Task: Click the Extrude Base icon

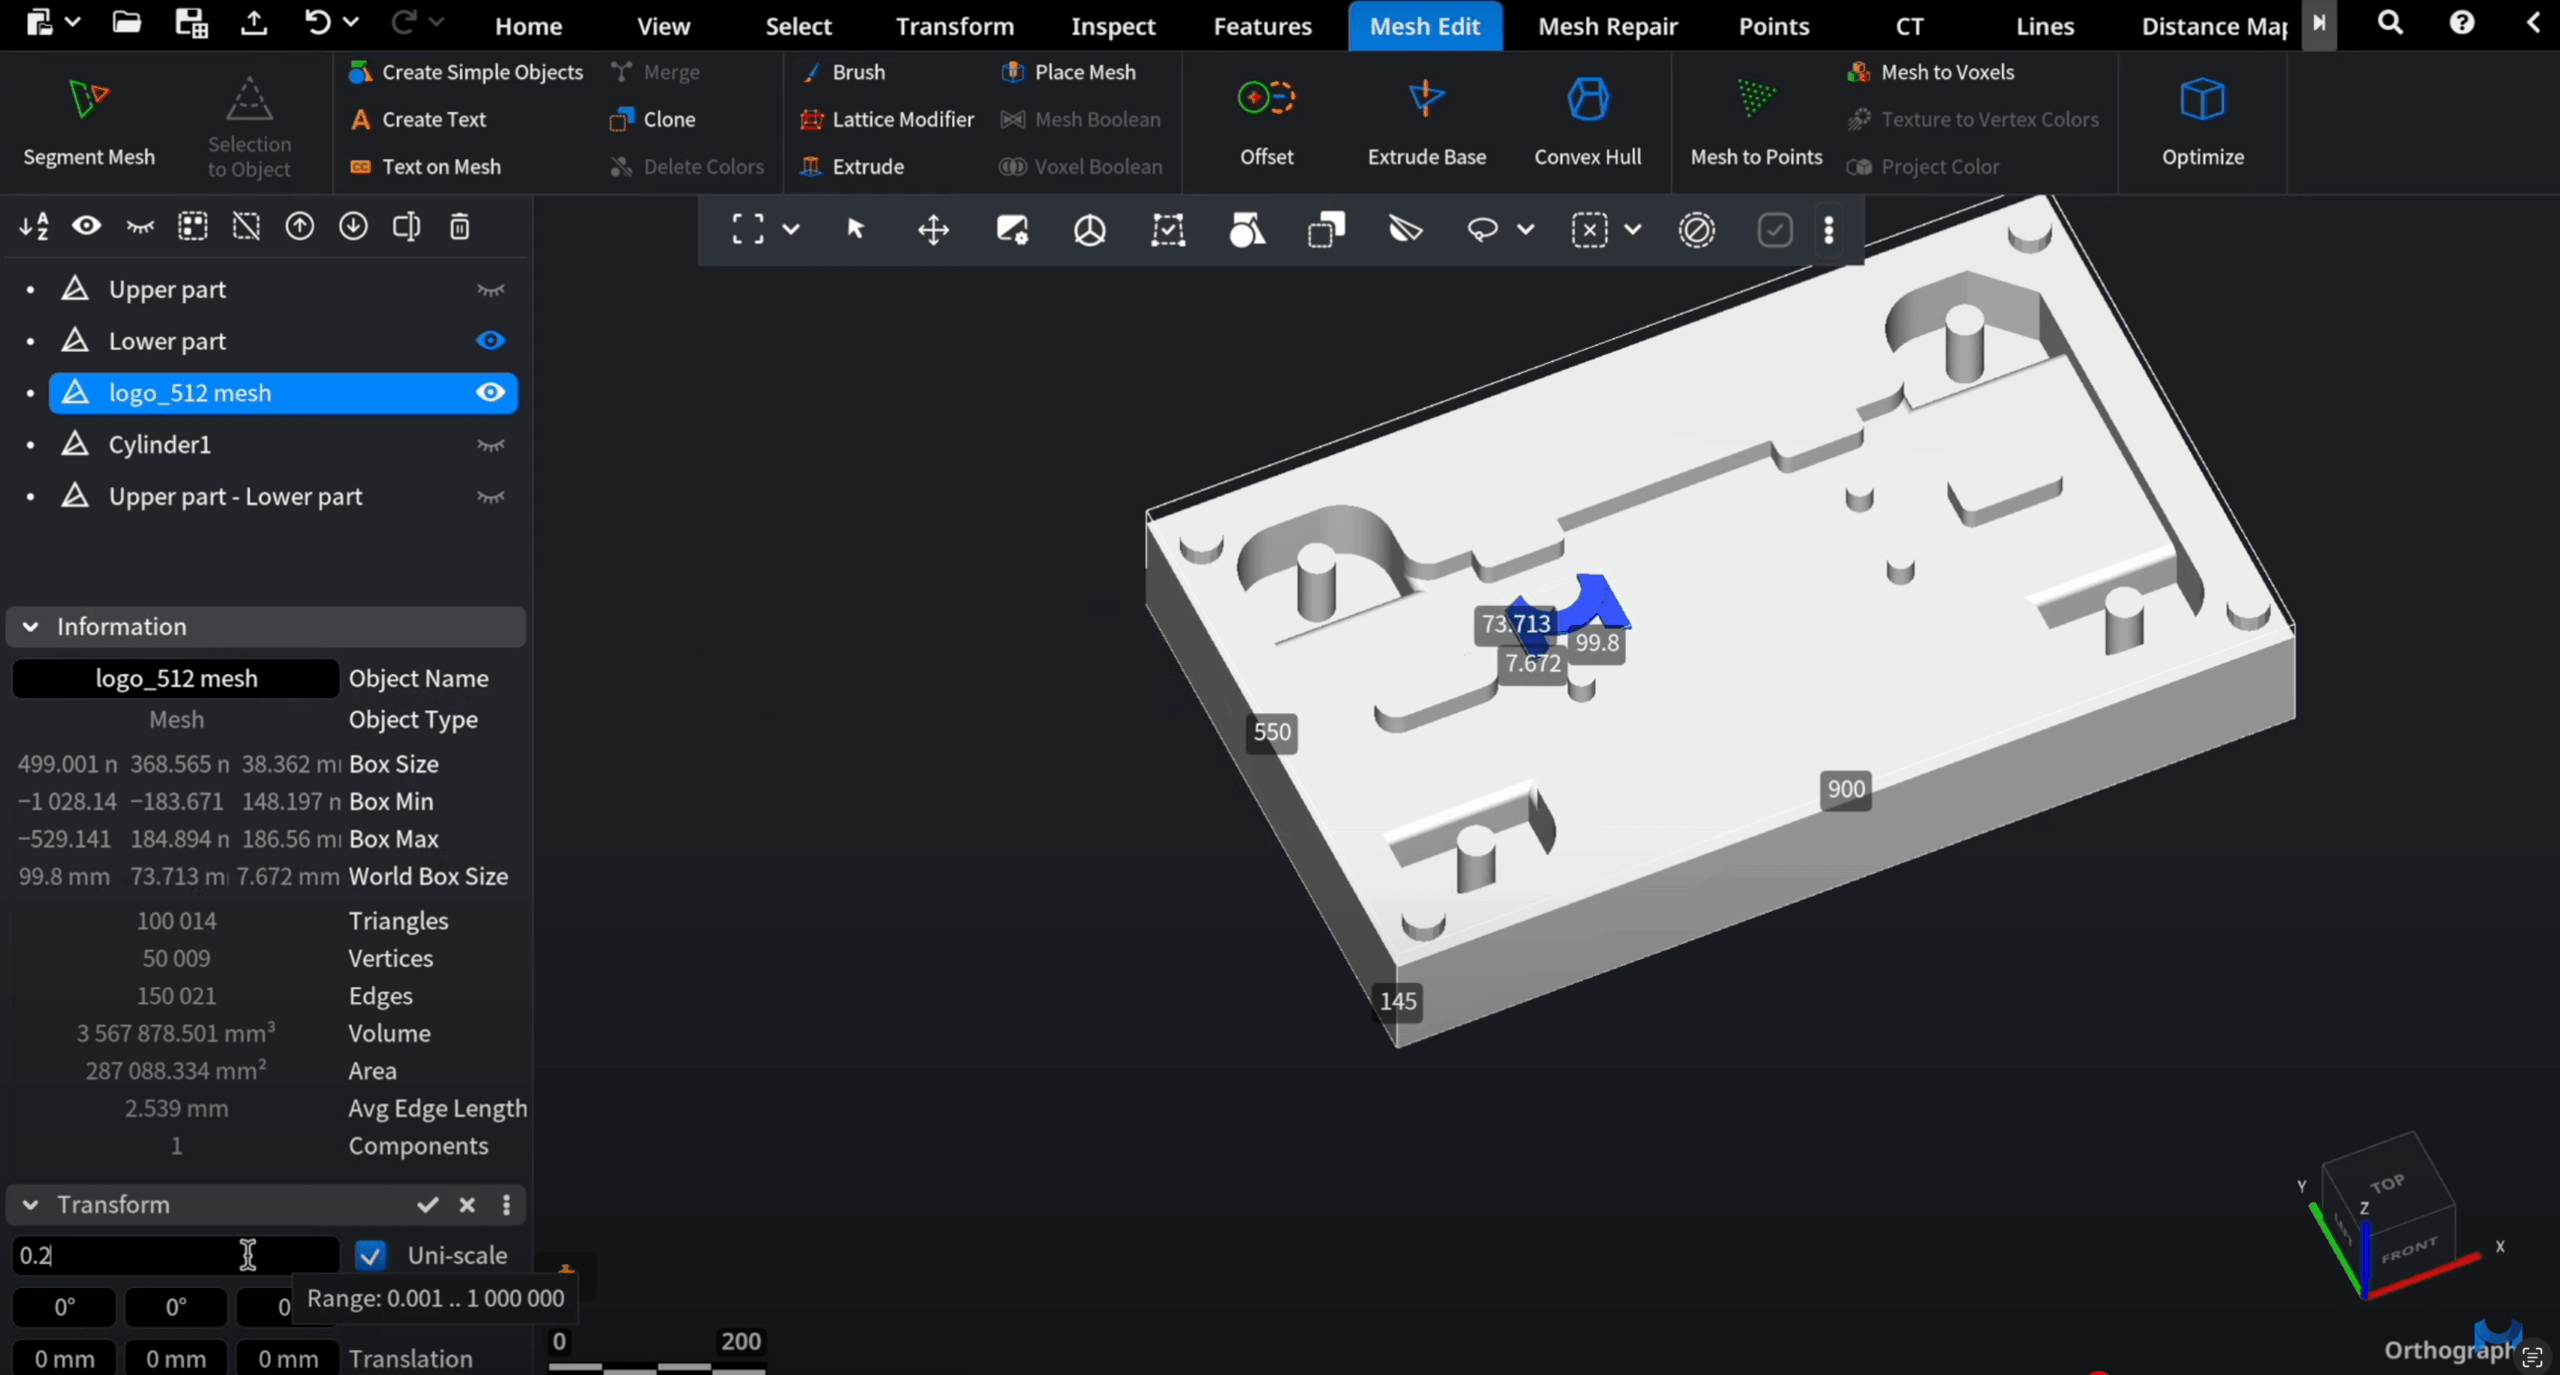Action: pos(1426,99)
